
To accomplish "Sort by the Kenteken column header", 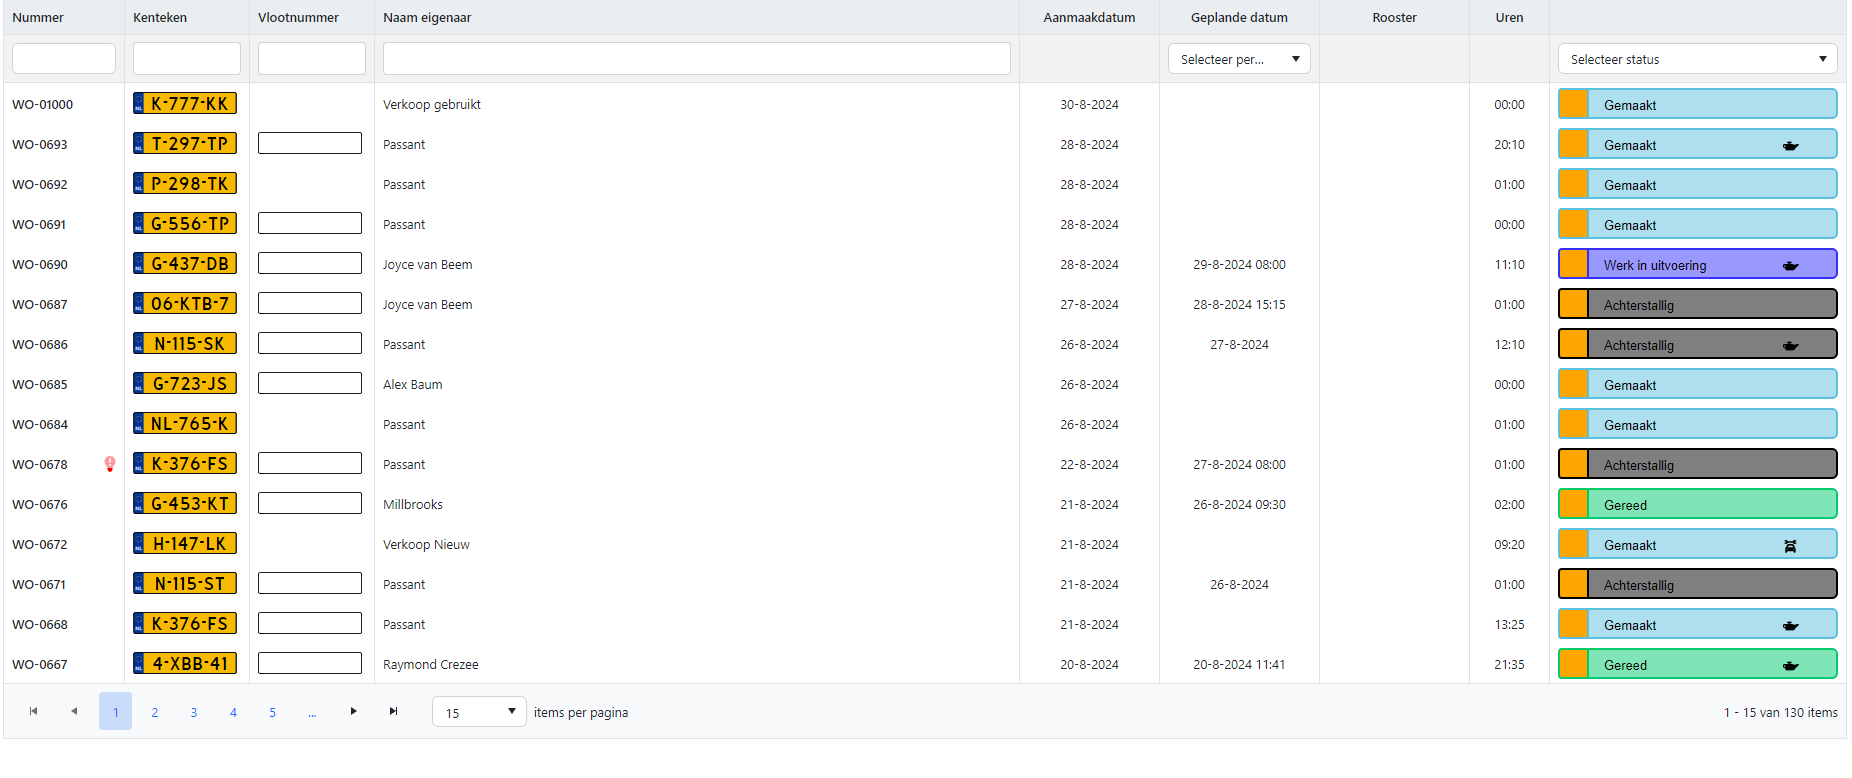I will [160, 17].
